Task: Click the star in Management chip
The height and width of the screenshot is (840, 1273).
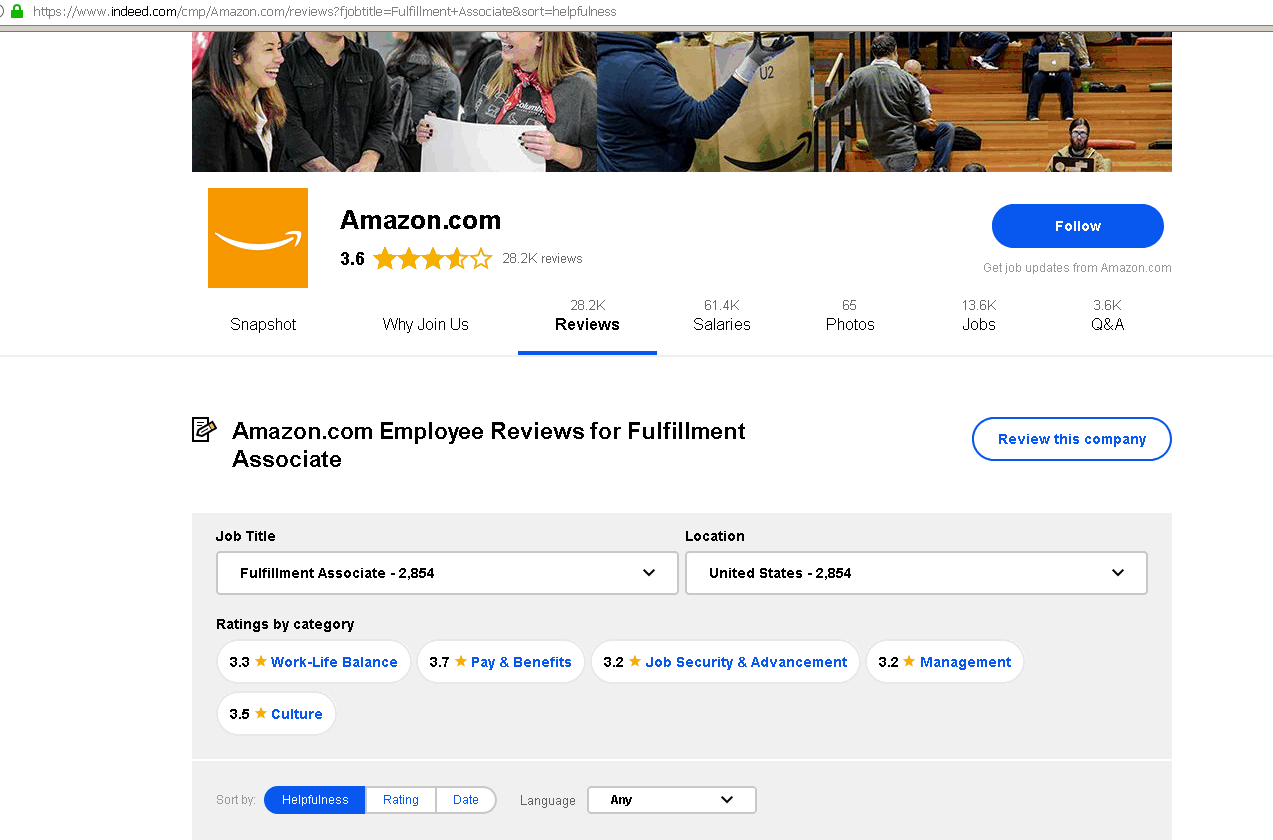Action: (x=909, y=662)
